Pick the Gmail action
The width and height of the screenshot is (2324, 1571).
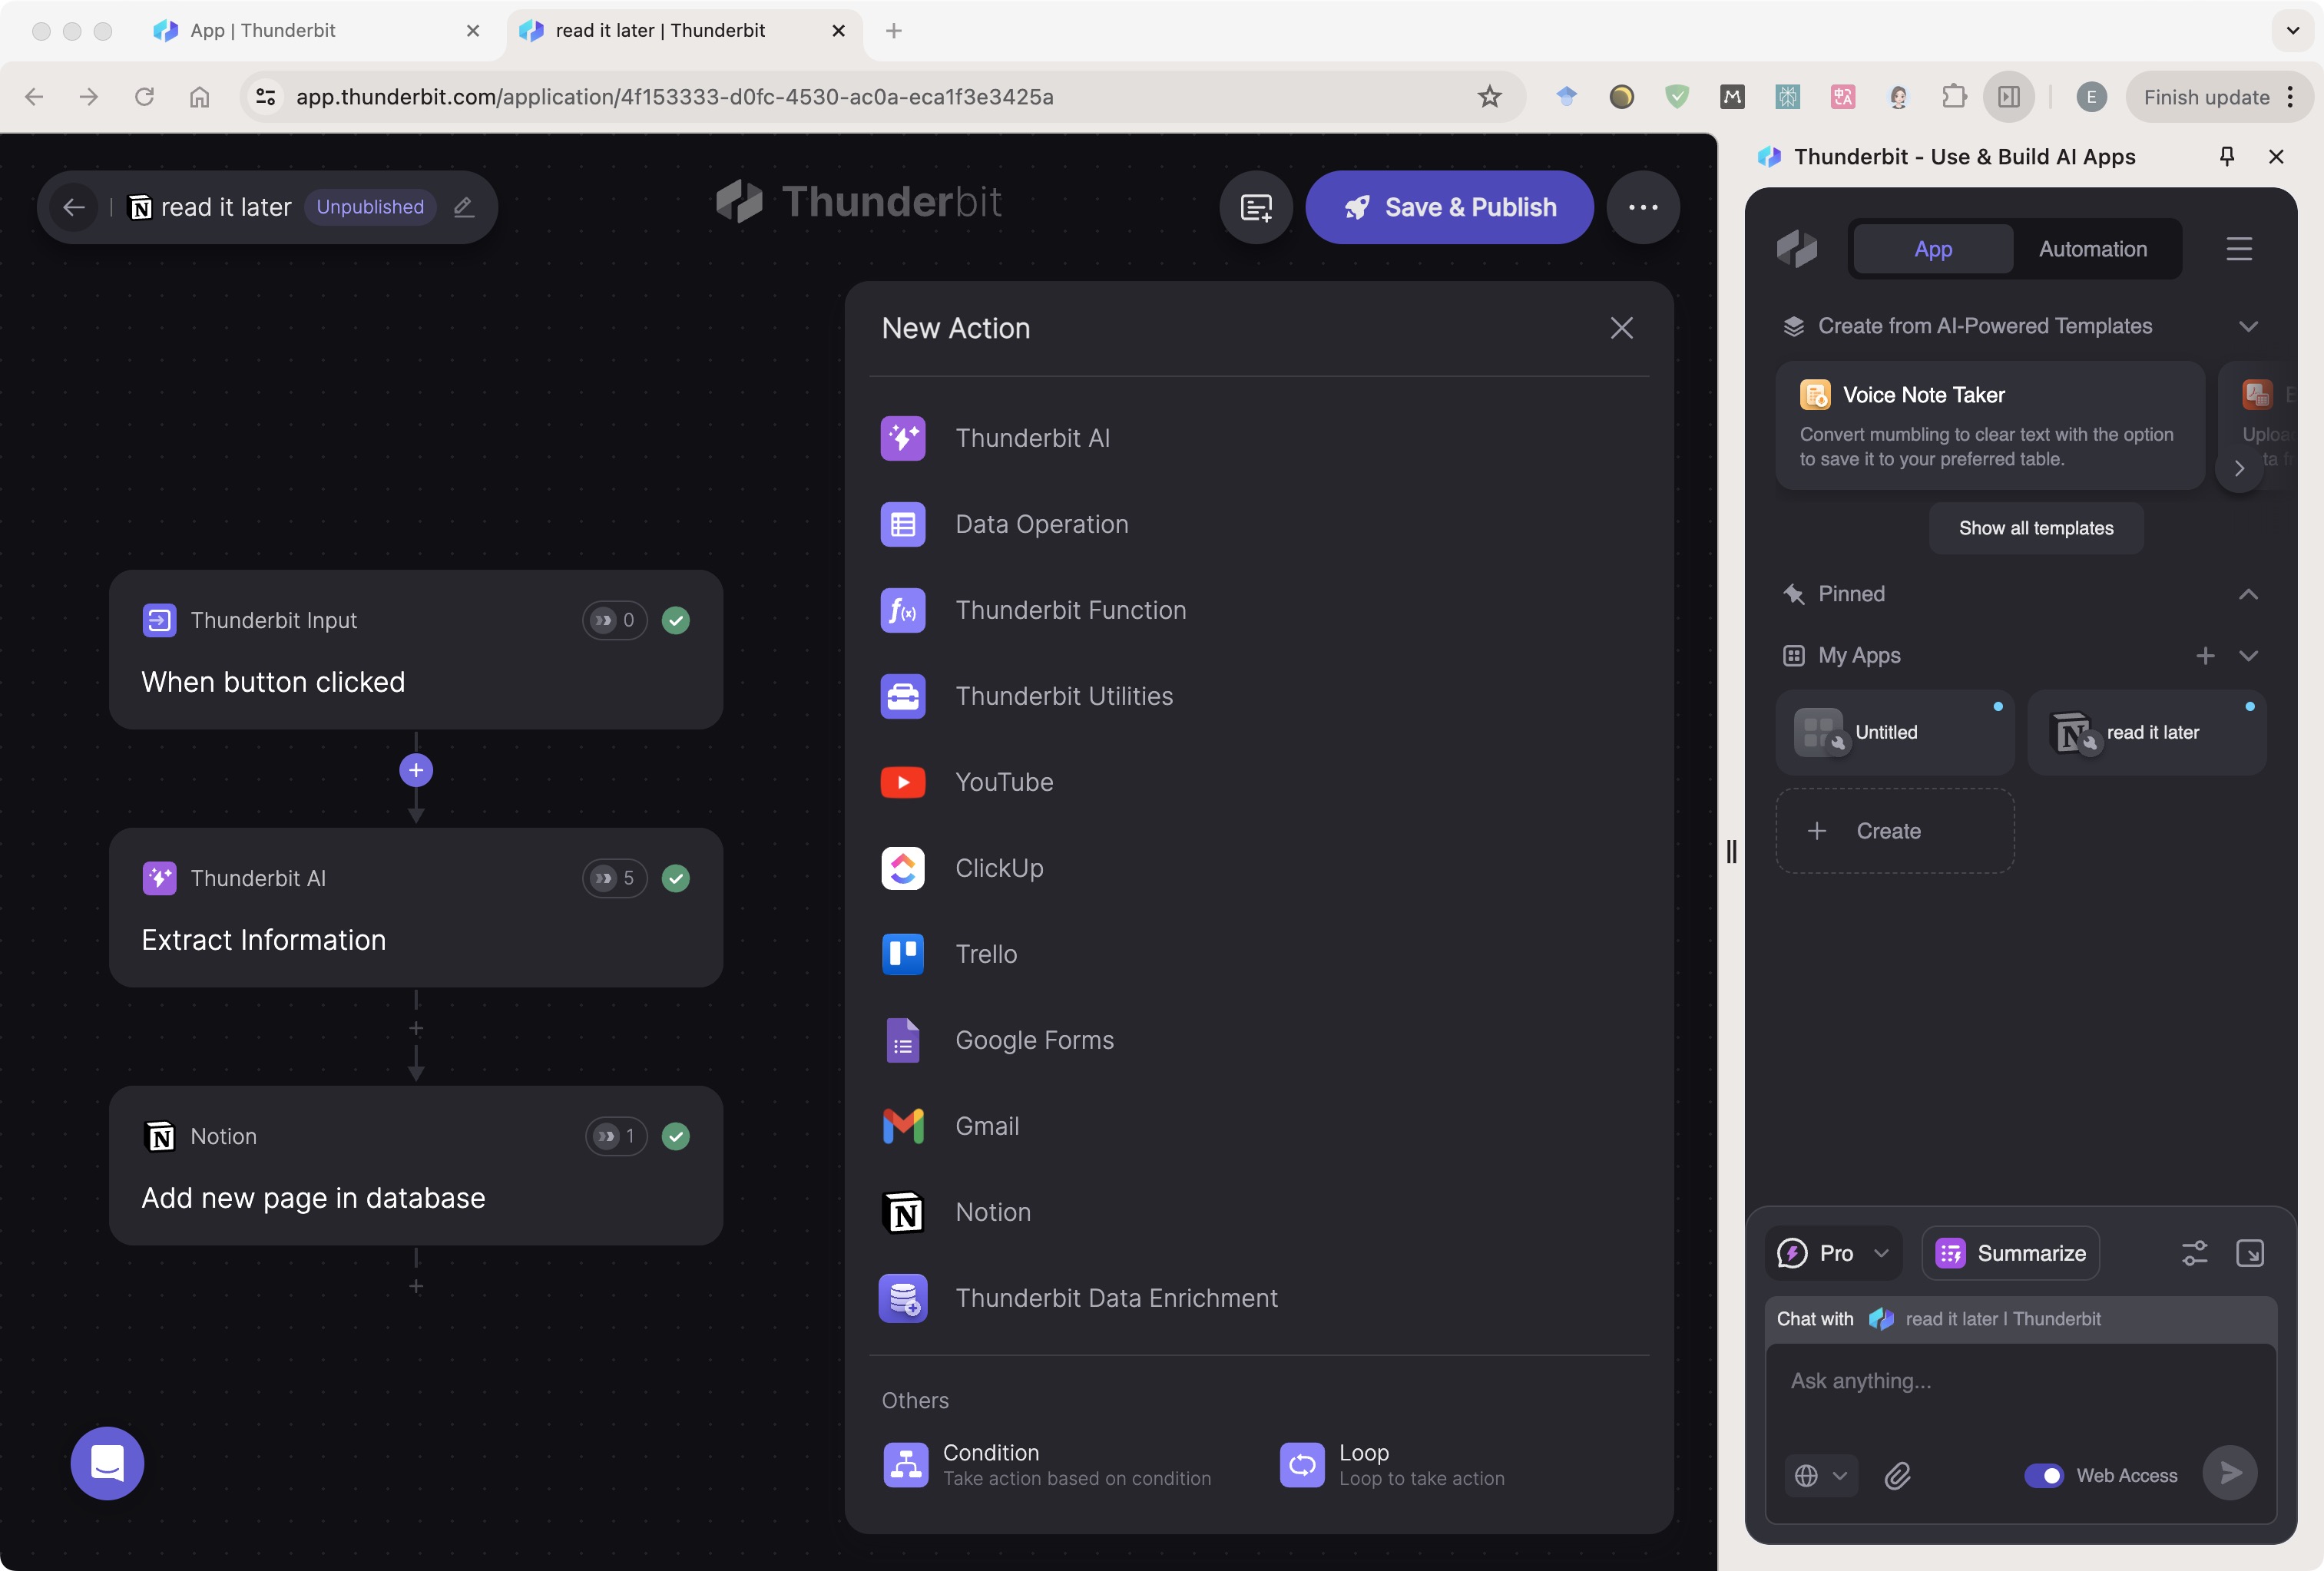coord(986,1126)
